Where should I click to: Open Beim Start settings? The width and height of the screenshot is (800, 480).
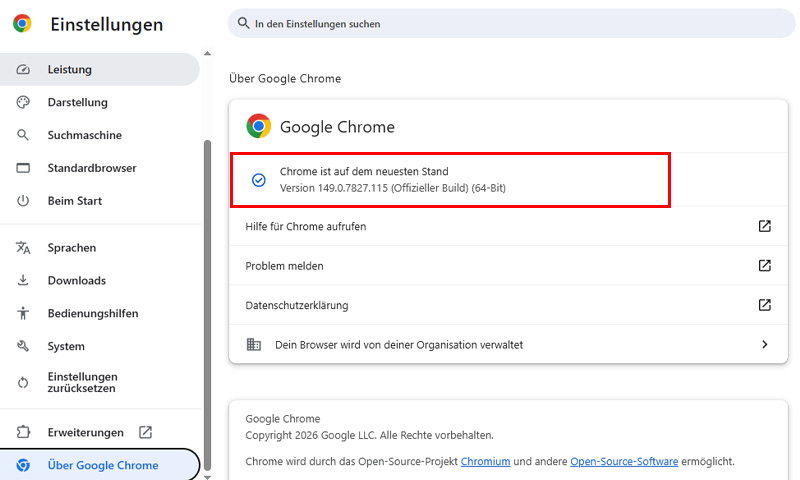(x=99, y=200)
